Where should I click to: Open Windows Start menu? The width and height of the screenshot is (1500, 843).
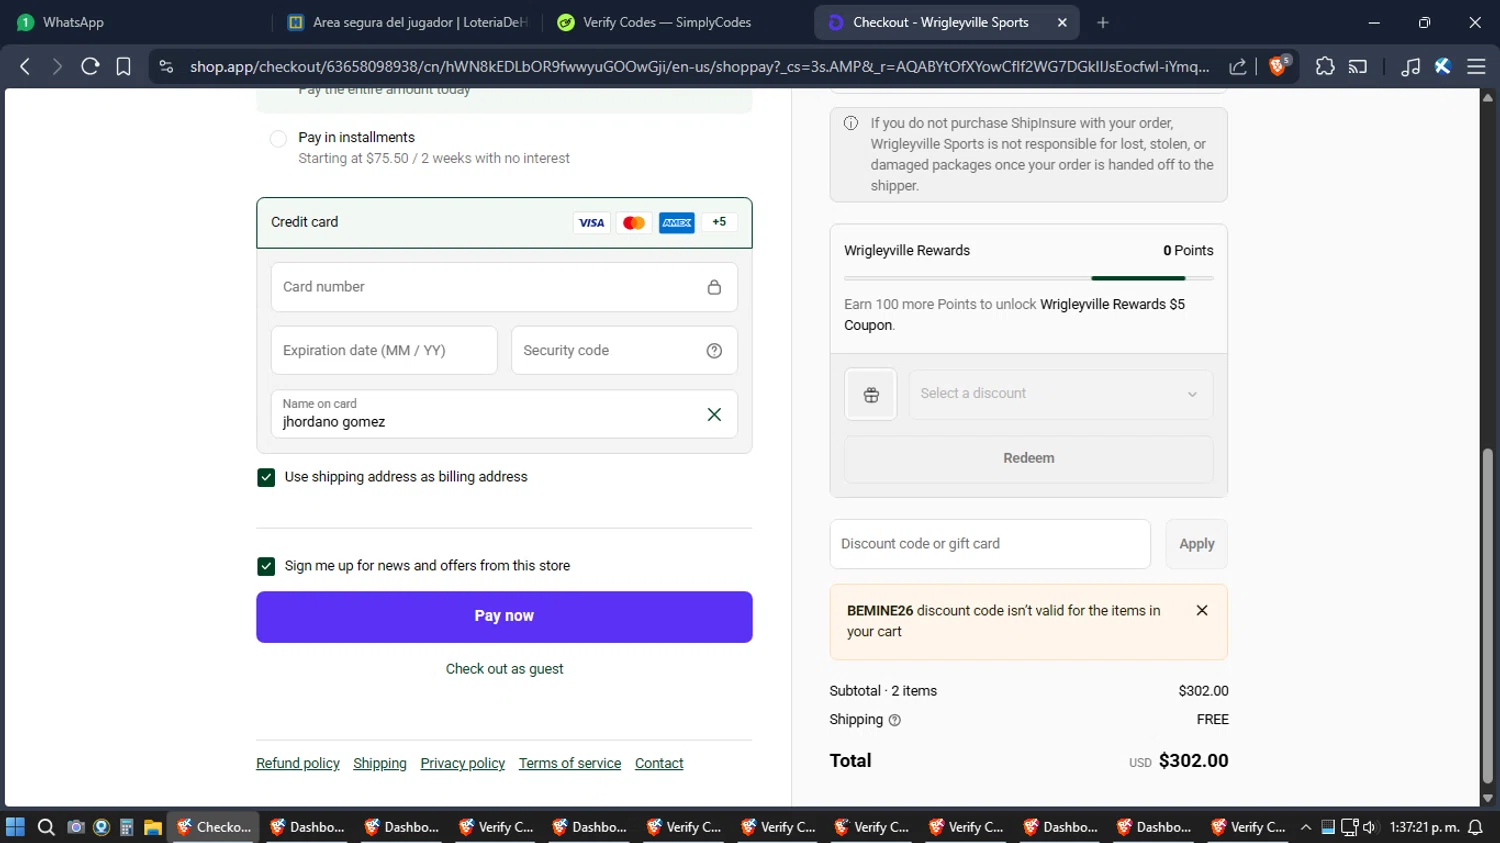[x=15, y=827]
